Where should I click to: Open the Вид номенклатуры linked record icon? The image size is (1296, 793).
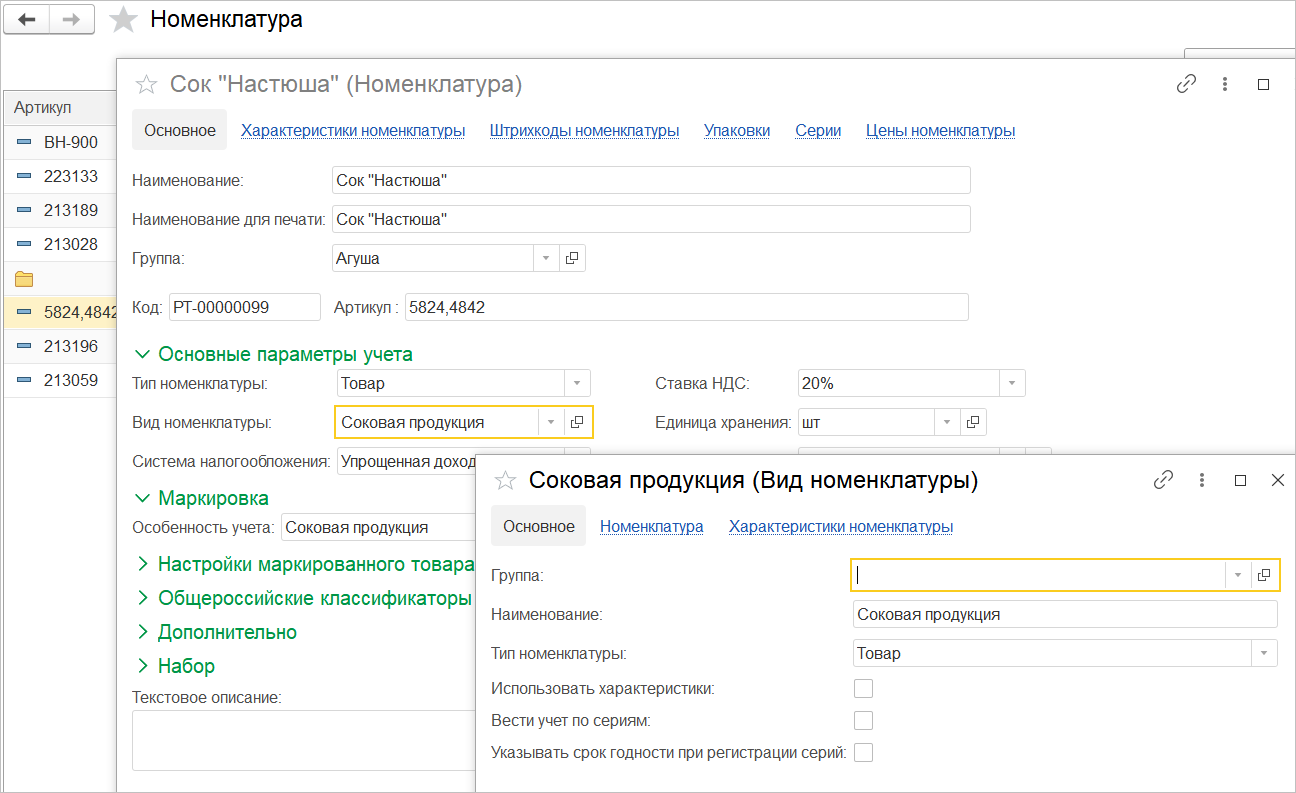click(577, 422)
